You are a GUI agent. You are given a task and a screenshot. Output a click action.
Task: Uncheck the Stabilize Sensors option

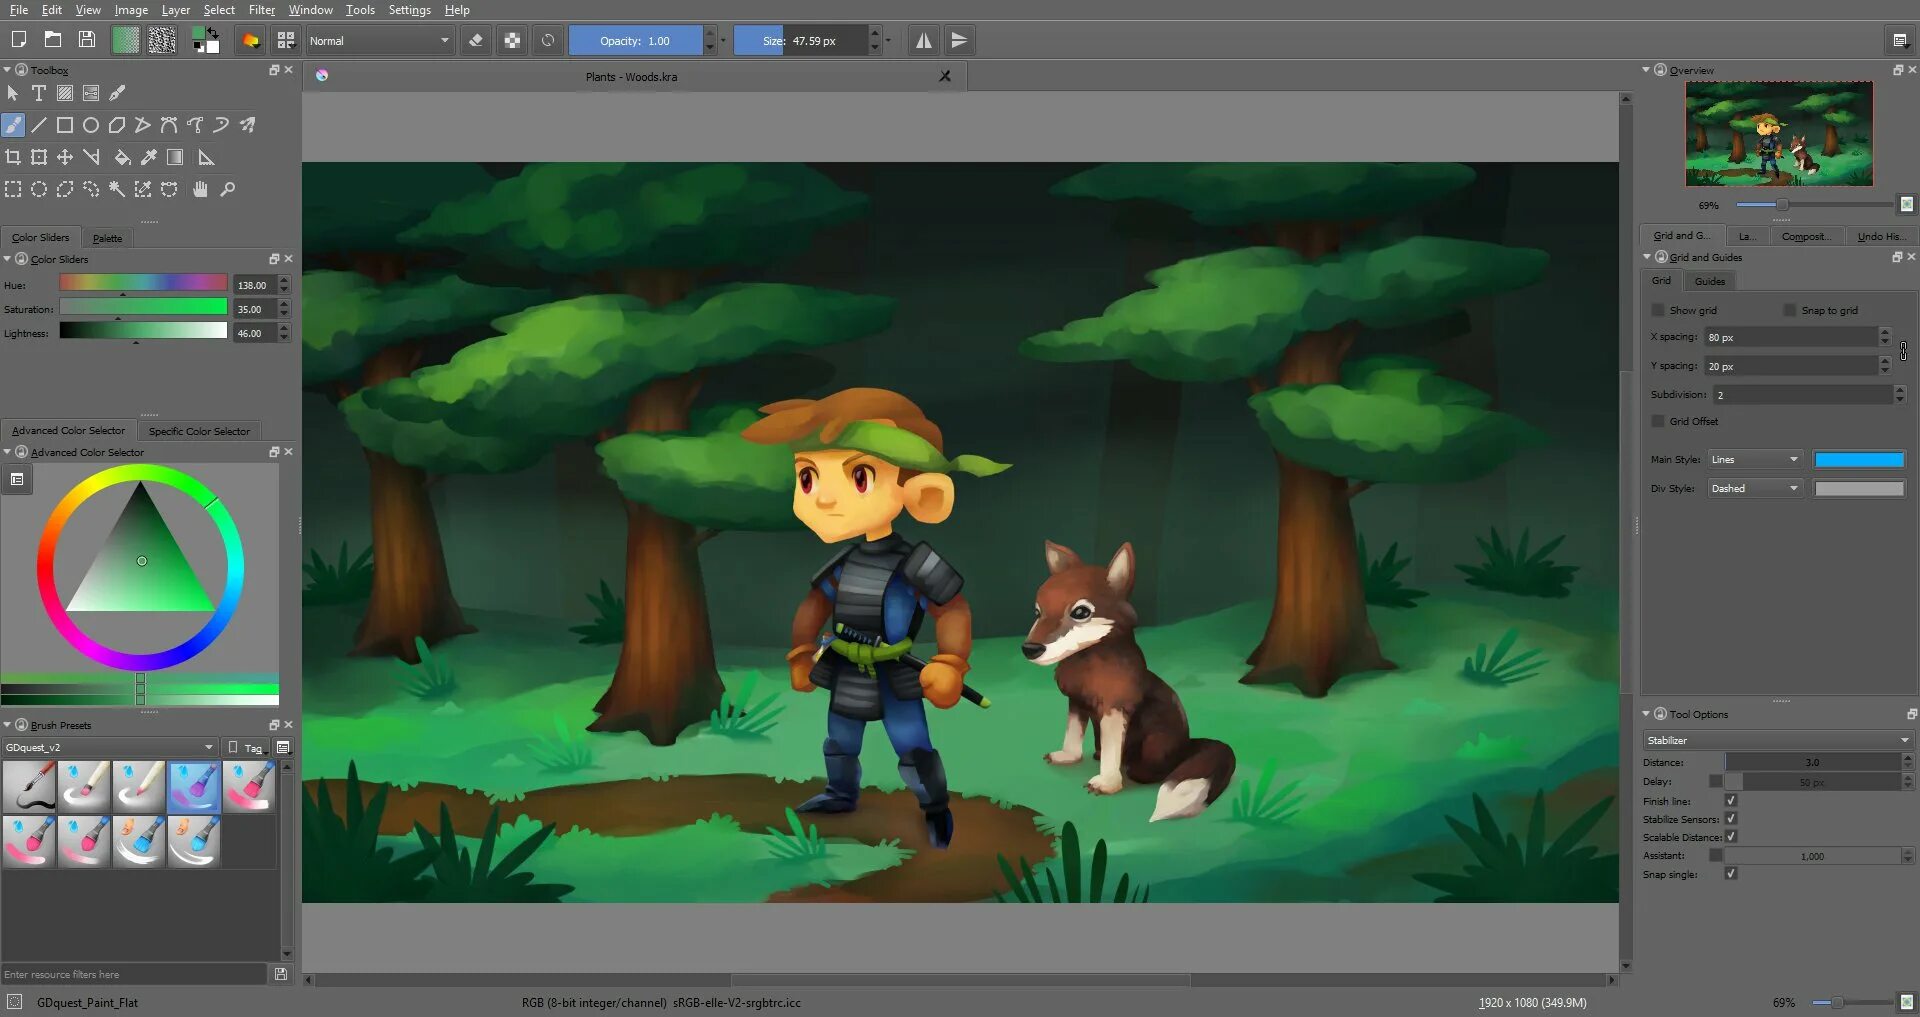click(x=1731, y=819)
